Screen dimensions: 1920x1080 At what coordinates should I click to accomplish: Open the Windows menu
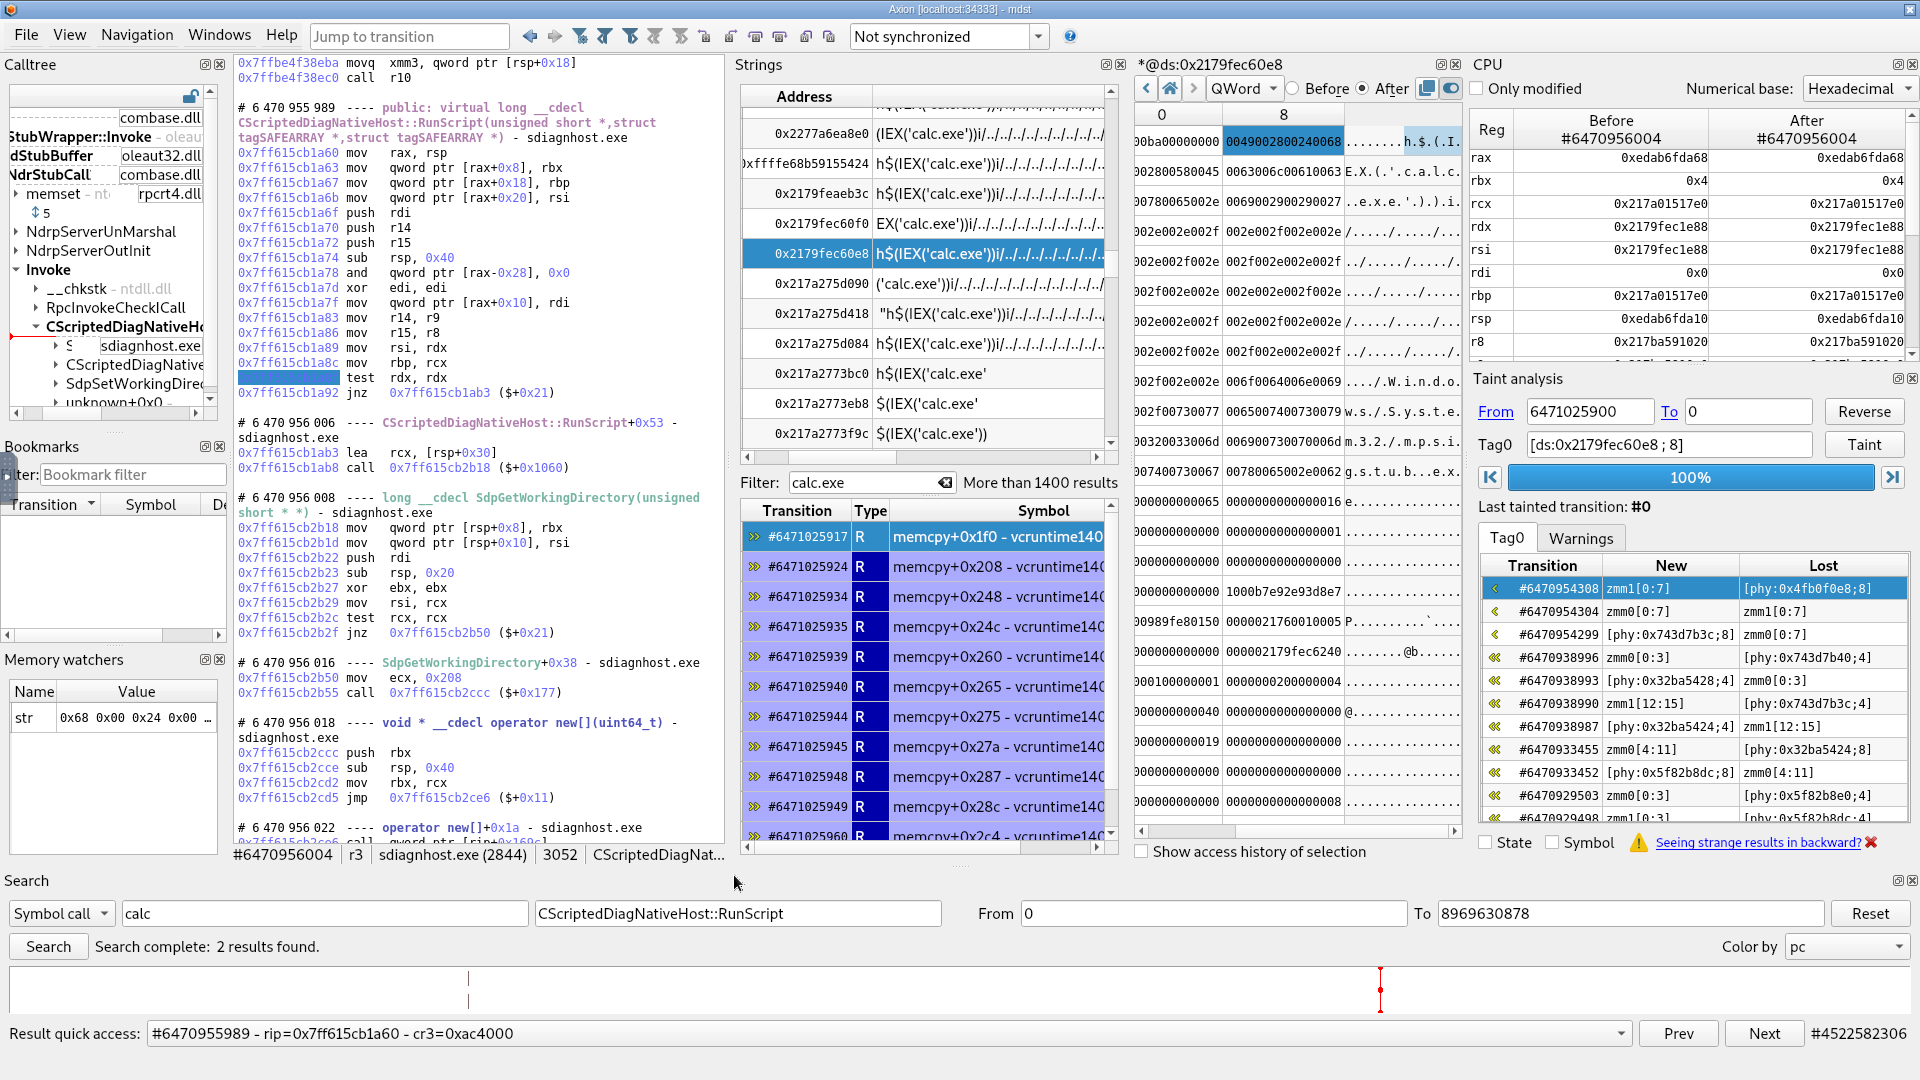coord(219,35)
